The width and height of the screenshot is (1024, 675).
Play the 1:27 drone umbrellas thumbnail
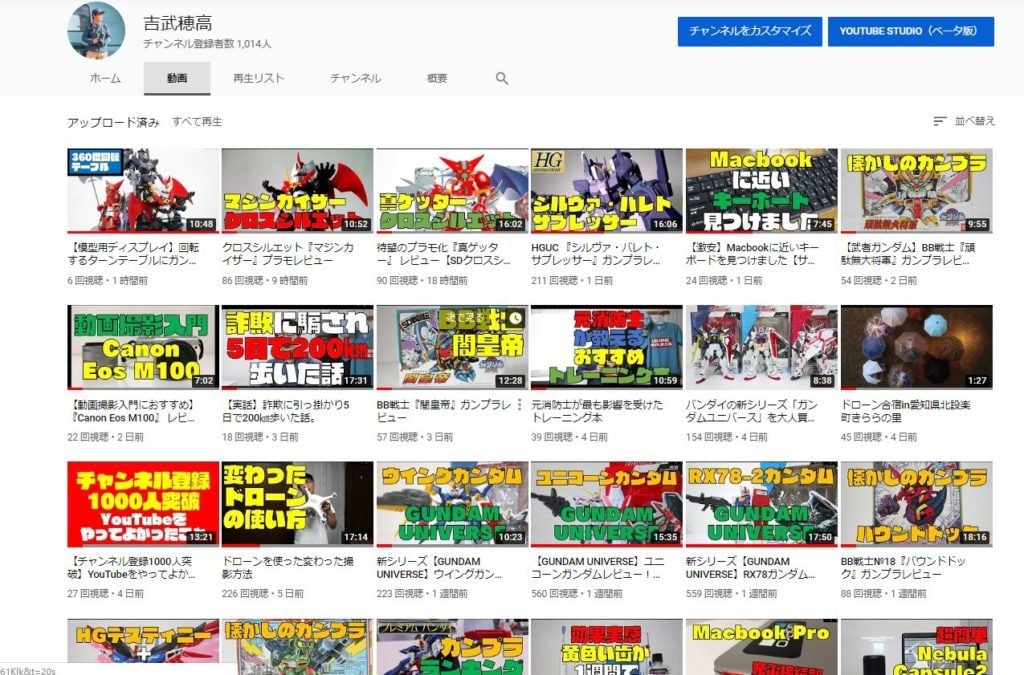(x=917, y=347)
